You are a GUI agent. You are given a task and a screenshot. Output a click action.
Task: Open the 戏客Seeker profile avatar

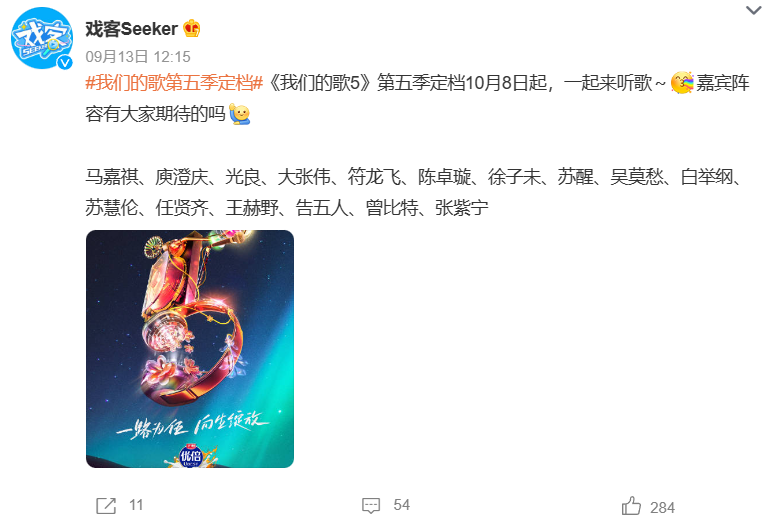click(x=42, y=38)
